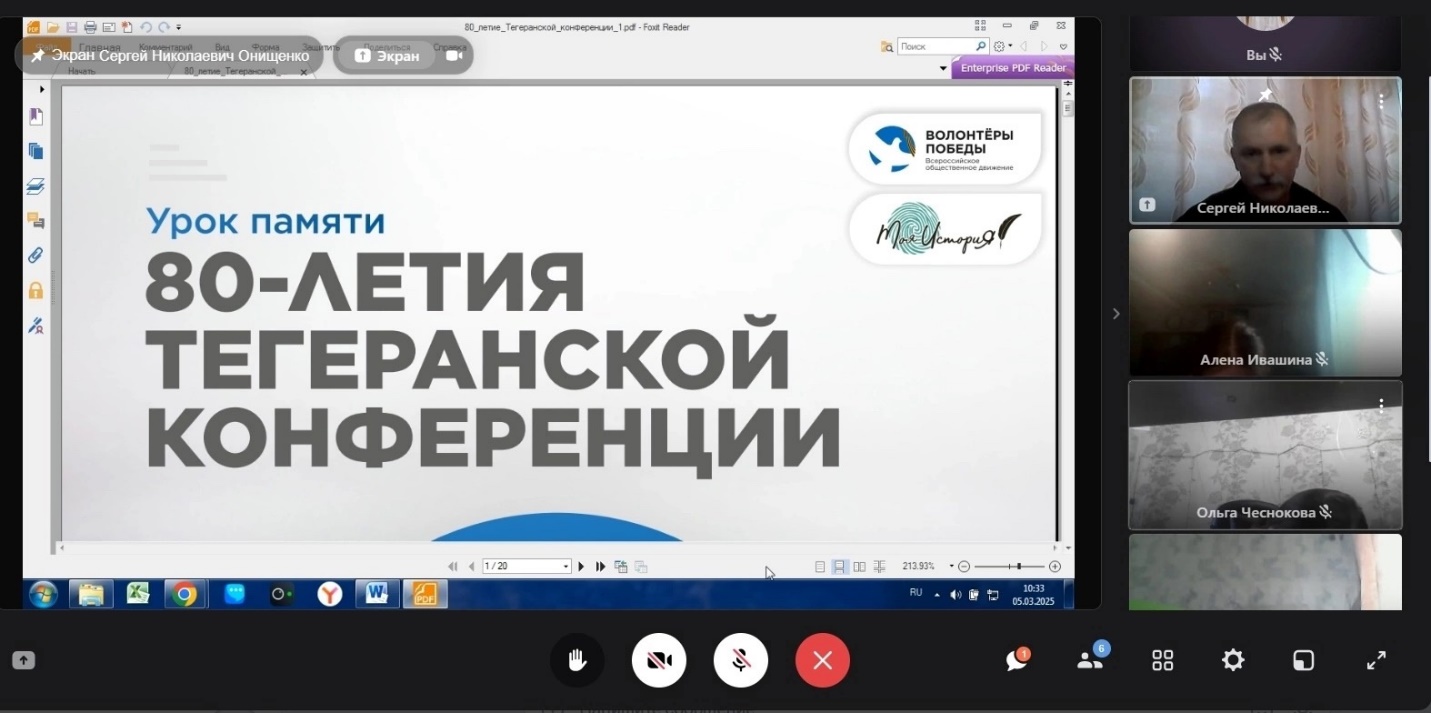Switch to the Начать document tab

click(82, 71)
